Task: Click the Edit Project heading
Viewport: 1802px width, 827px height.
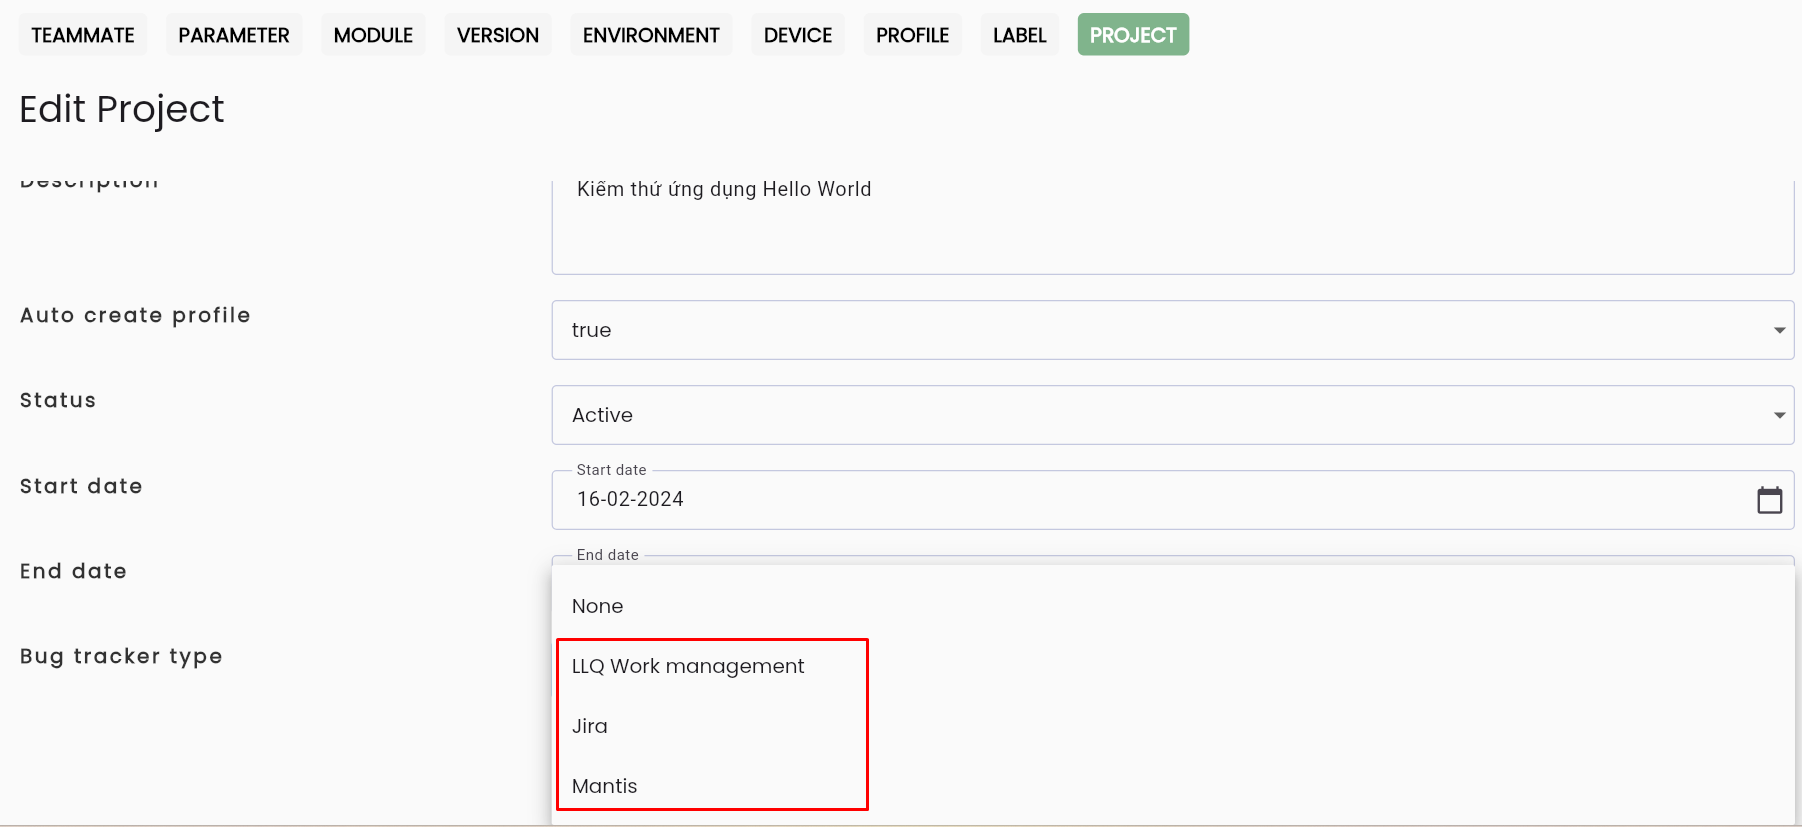Action: pyautogui.click(x=122, y=109)
